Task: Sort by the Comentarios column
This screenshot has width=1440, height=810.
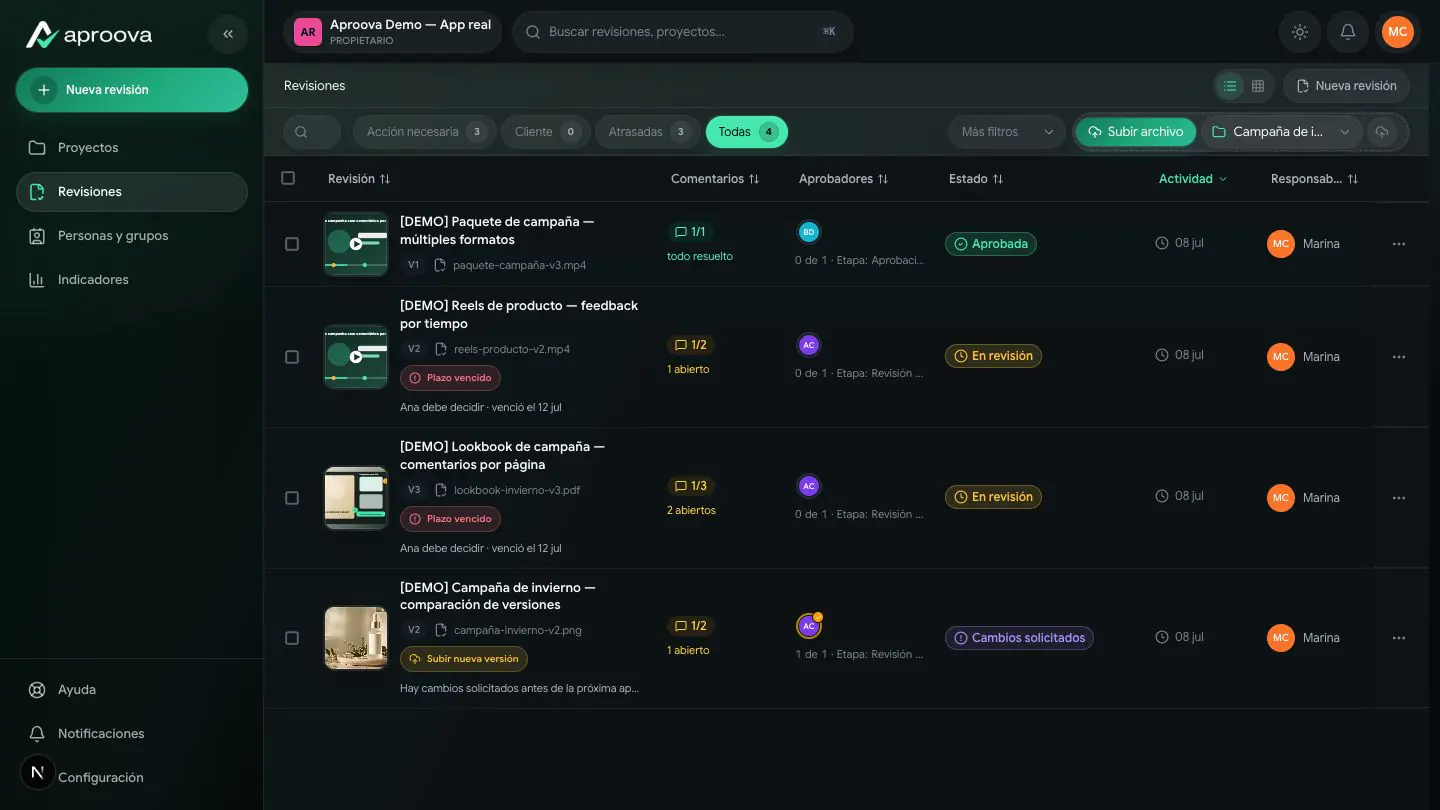Action: [x=715, y=179]
